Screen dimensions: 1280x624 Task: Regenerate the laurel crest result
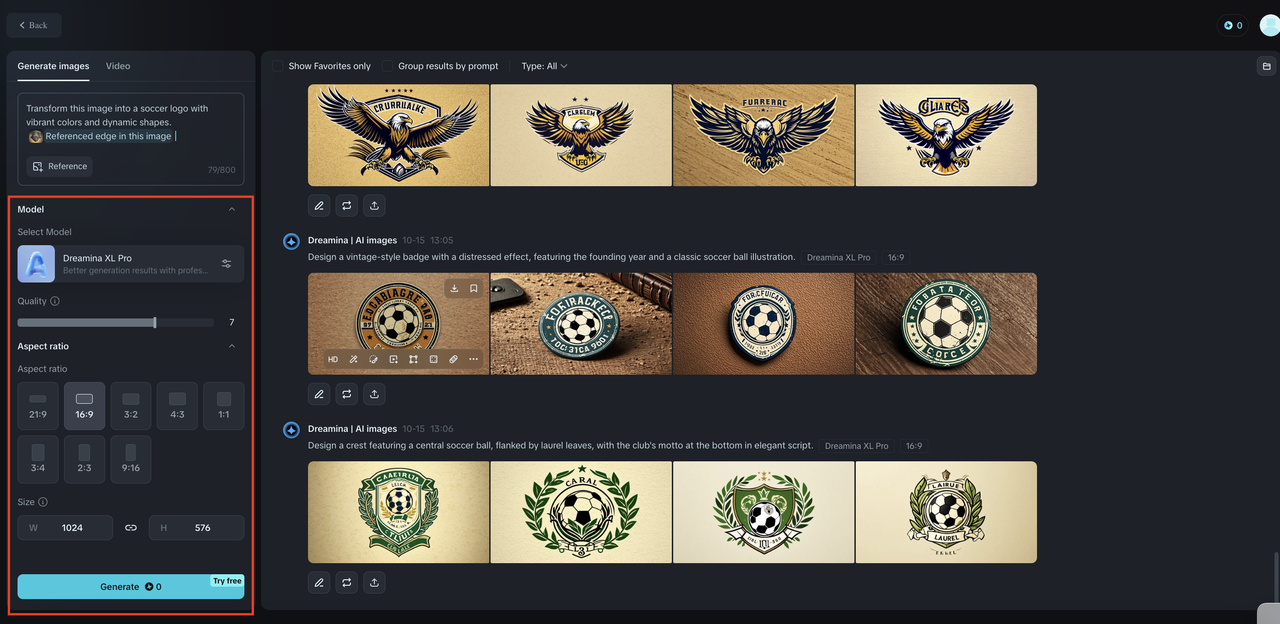click(347, 582)
